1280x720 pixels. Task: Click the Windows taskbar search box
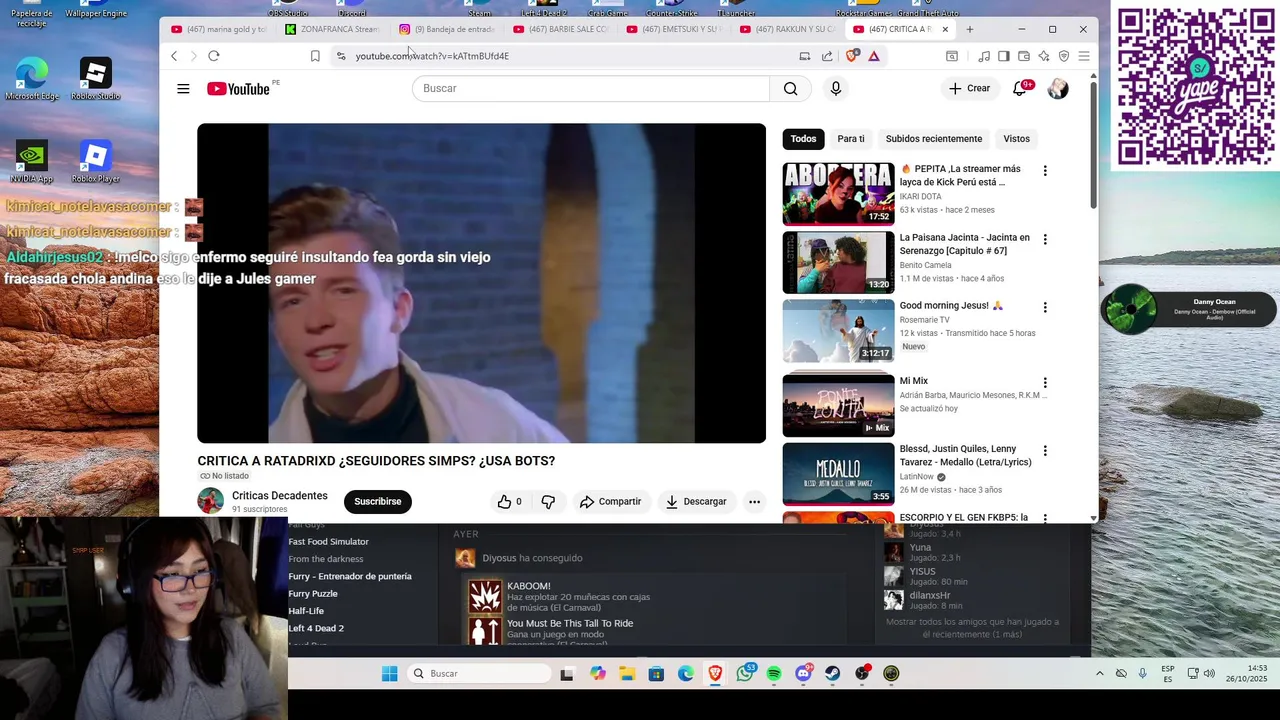pos(481,674)
